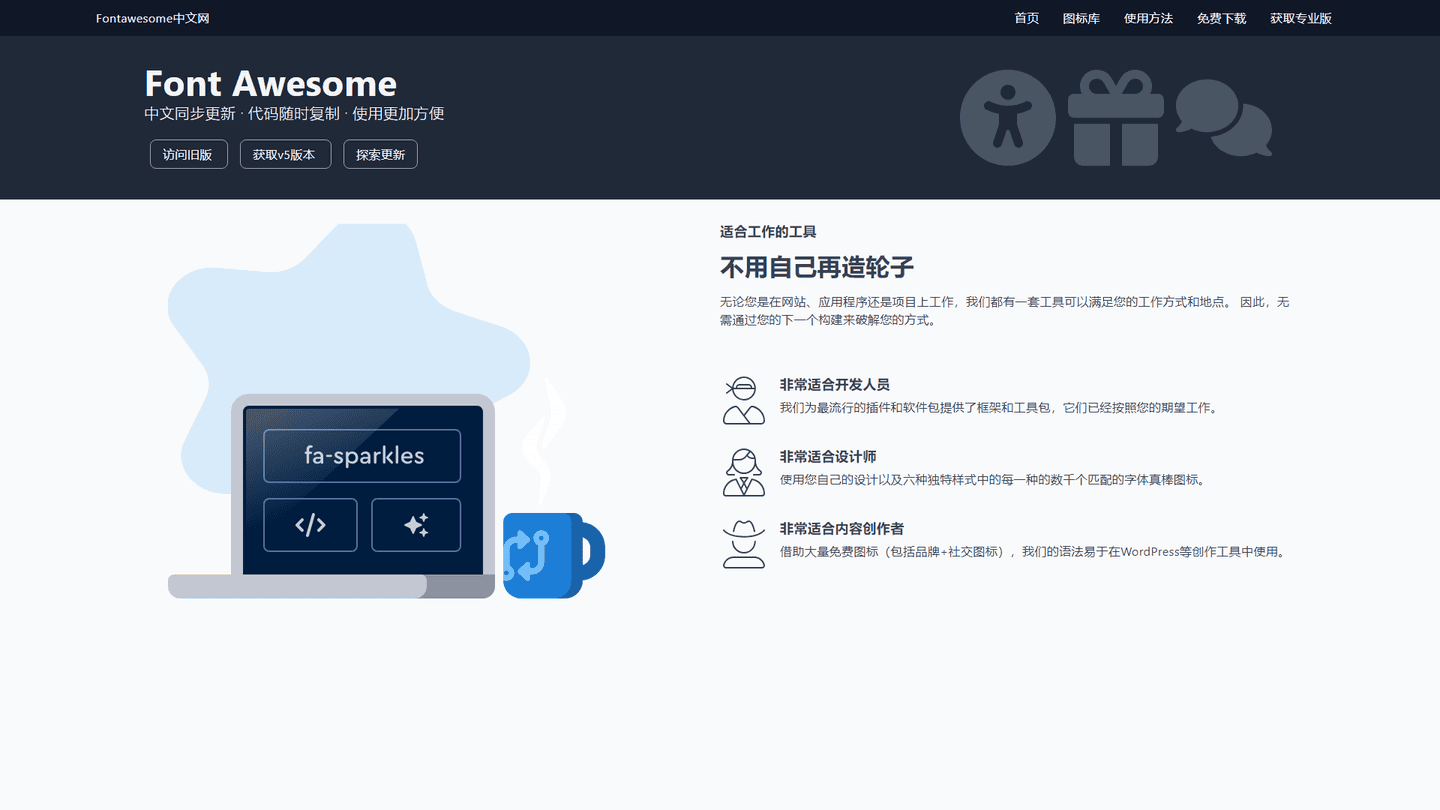Go to 使用方法 in the navigation bar
Viewport: 1440px width, 810px height.
[1148, 18]
